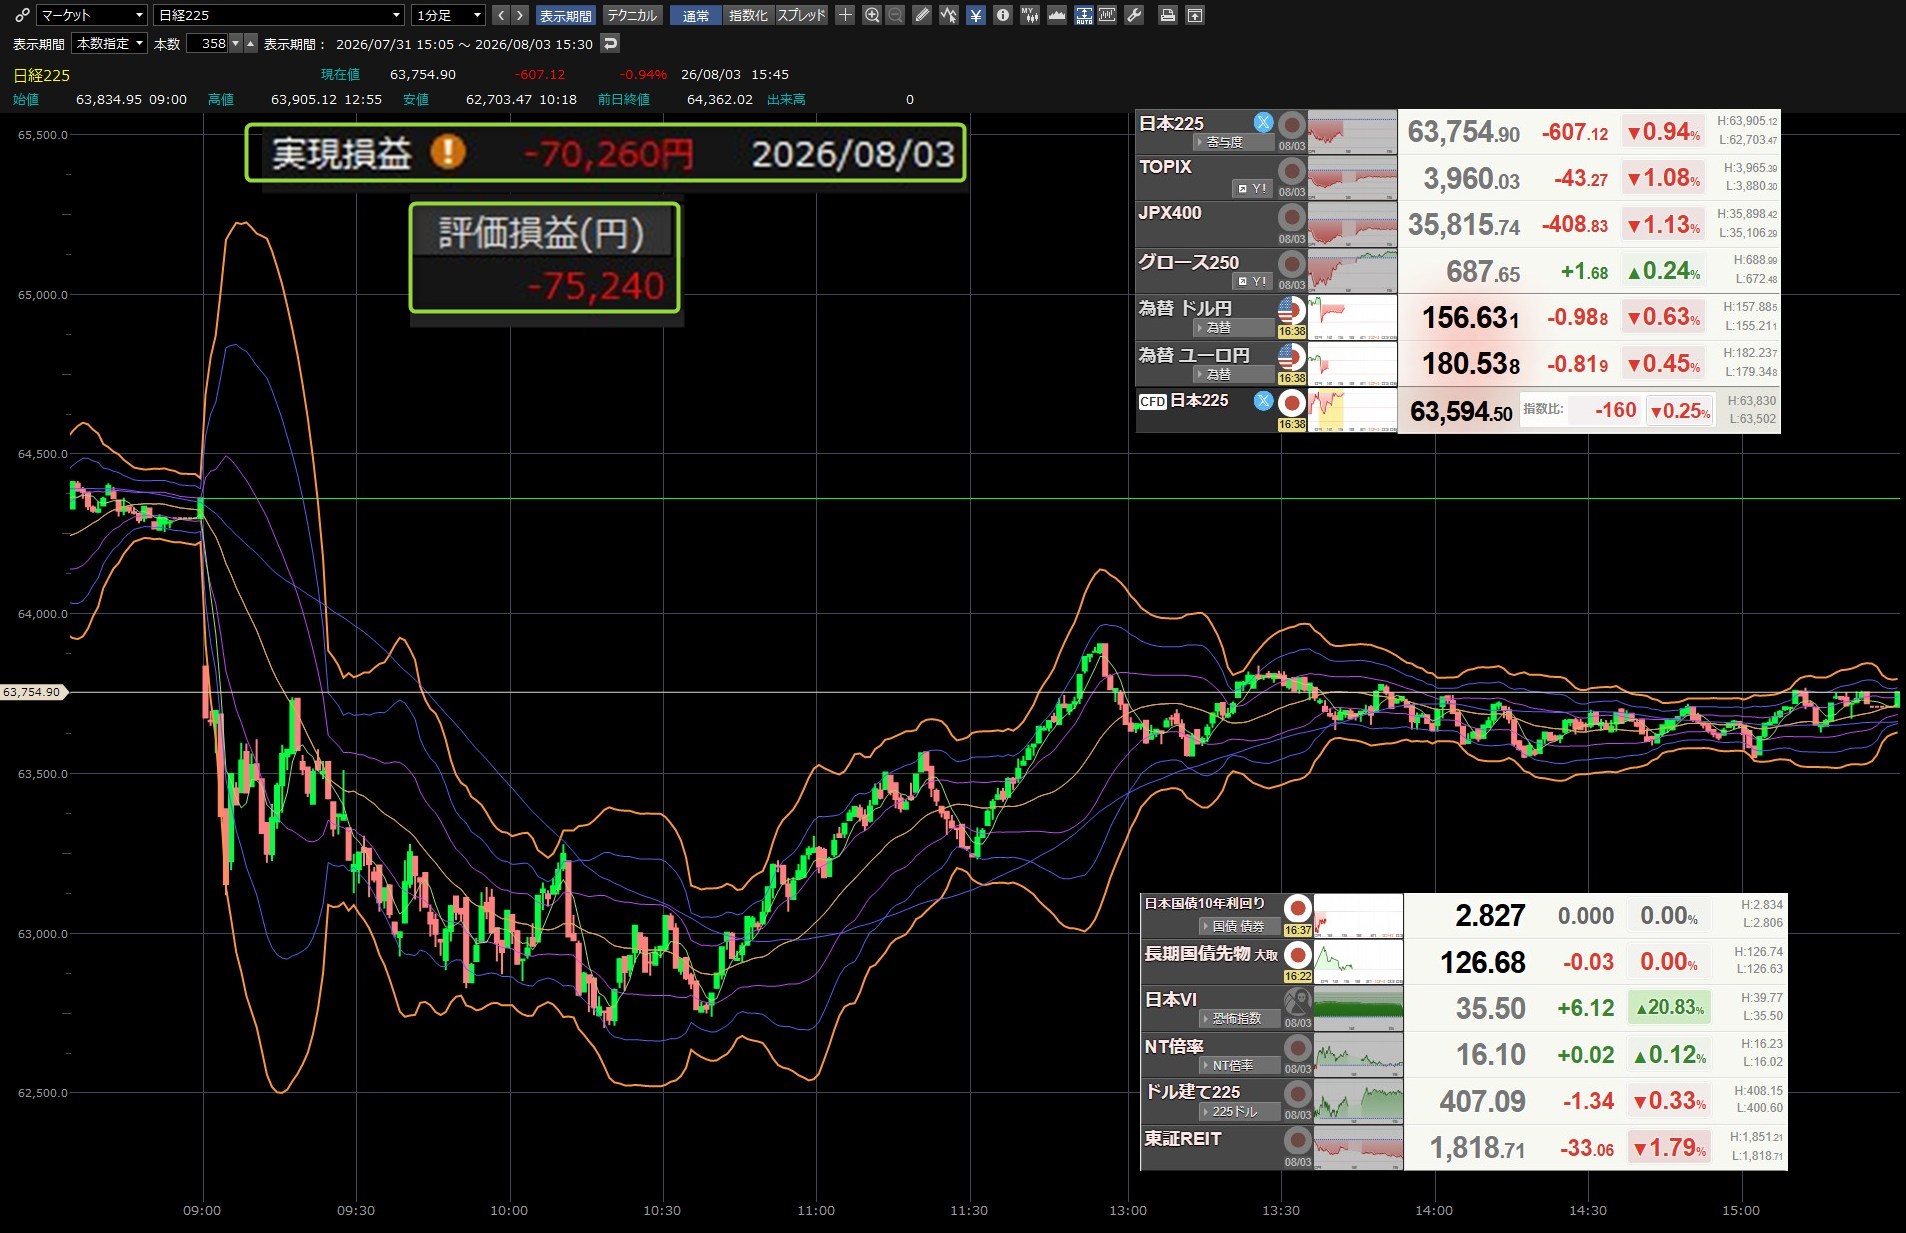The height and width of the screenshot is (1233, 1906).
Task: Toggle the yen price display icon
Action: pos(976,15)
